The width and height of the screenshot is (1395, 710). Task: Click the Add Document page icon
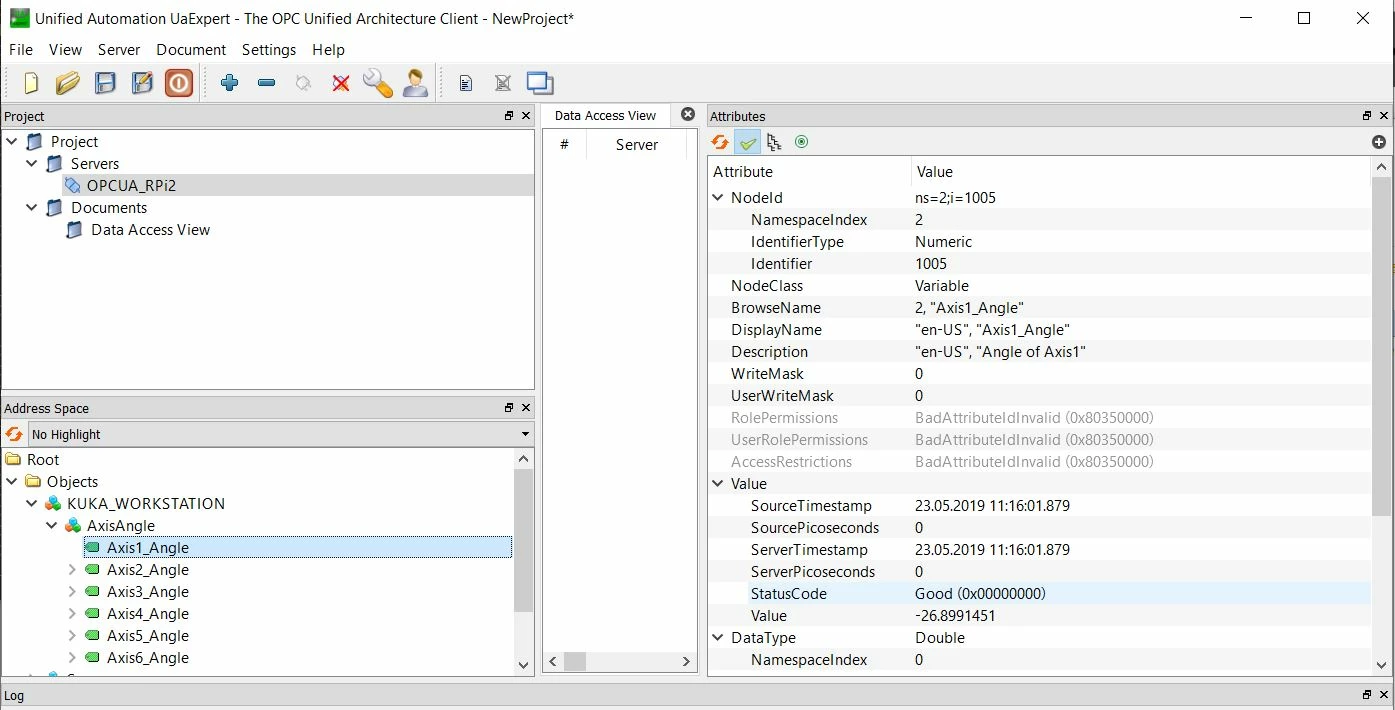click(466, 83)
